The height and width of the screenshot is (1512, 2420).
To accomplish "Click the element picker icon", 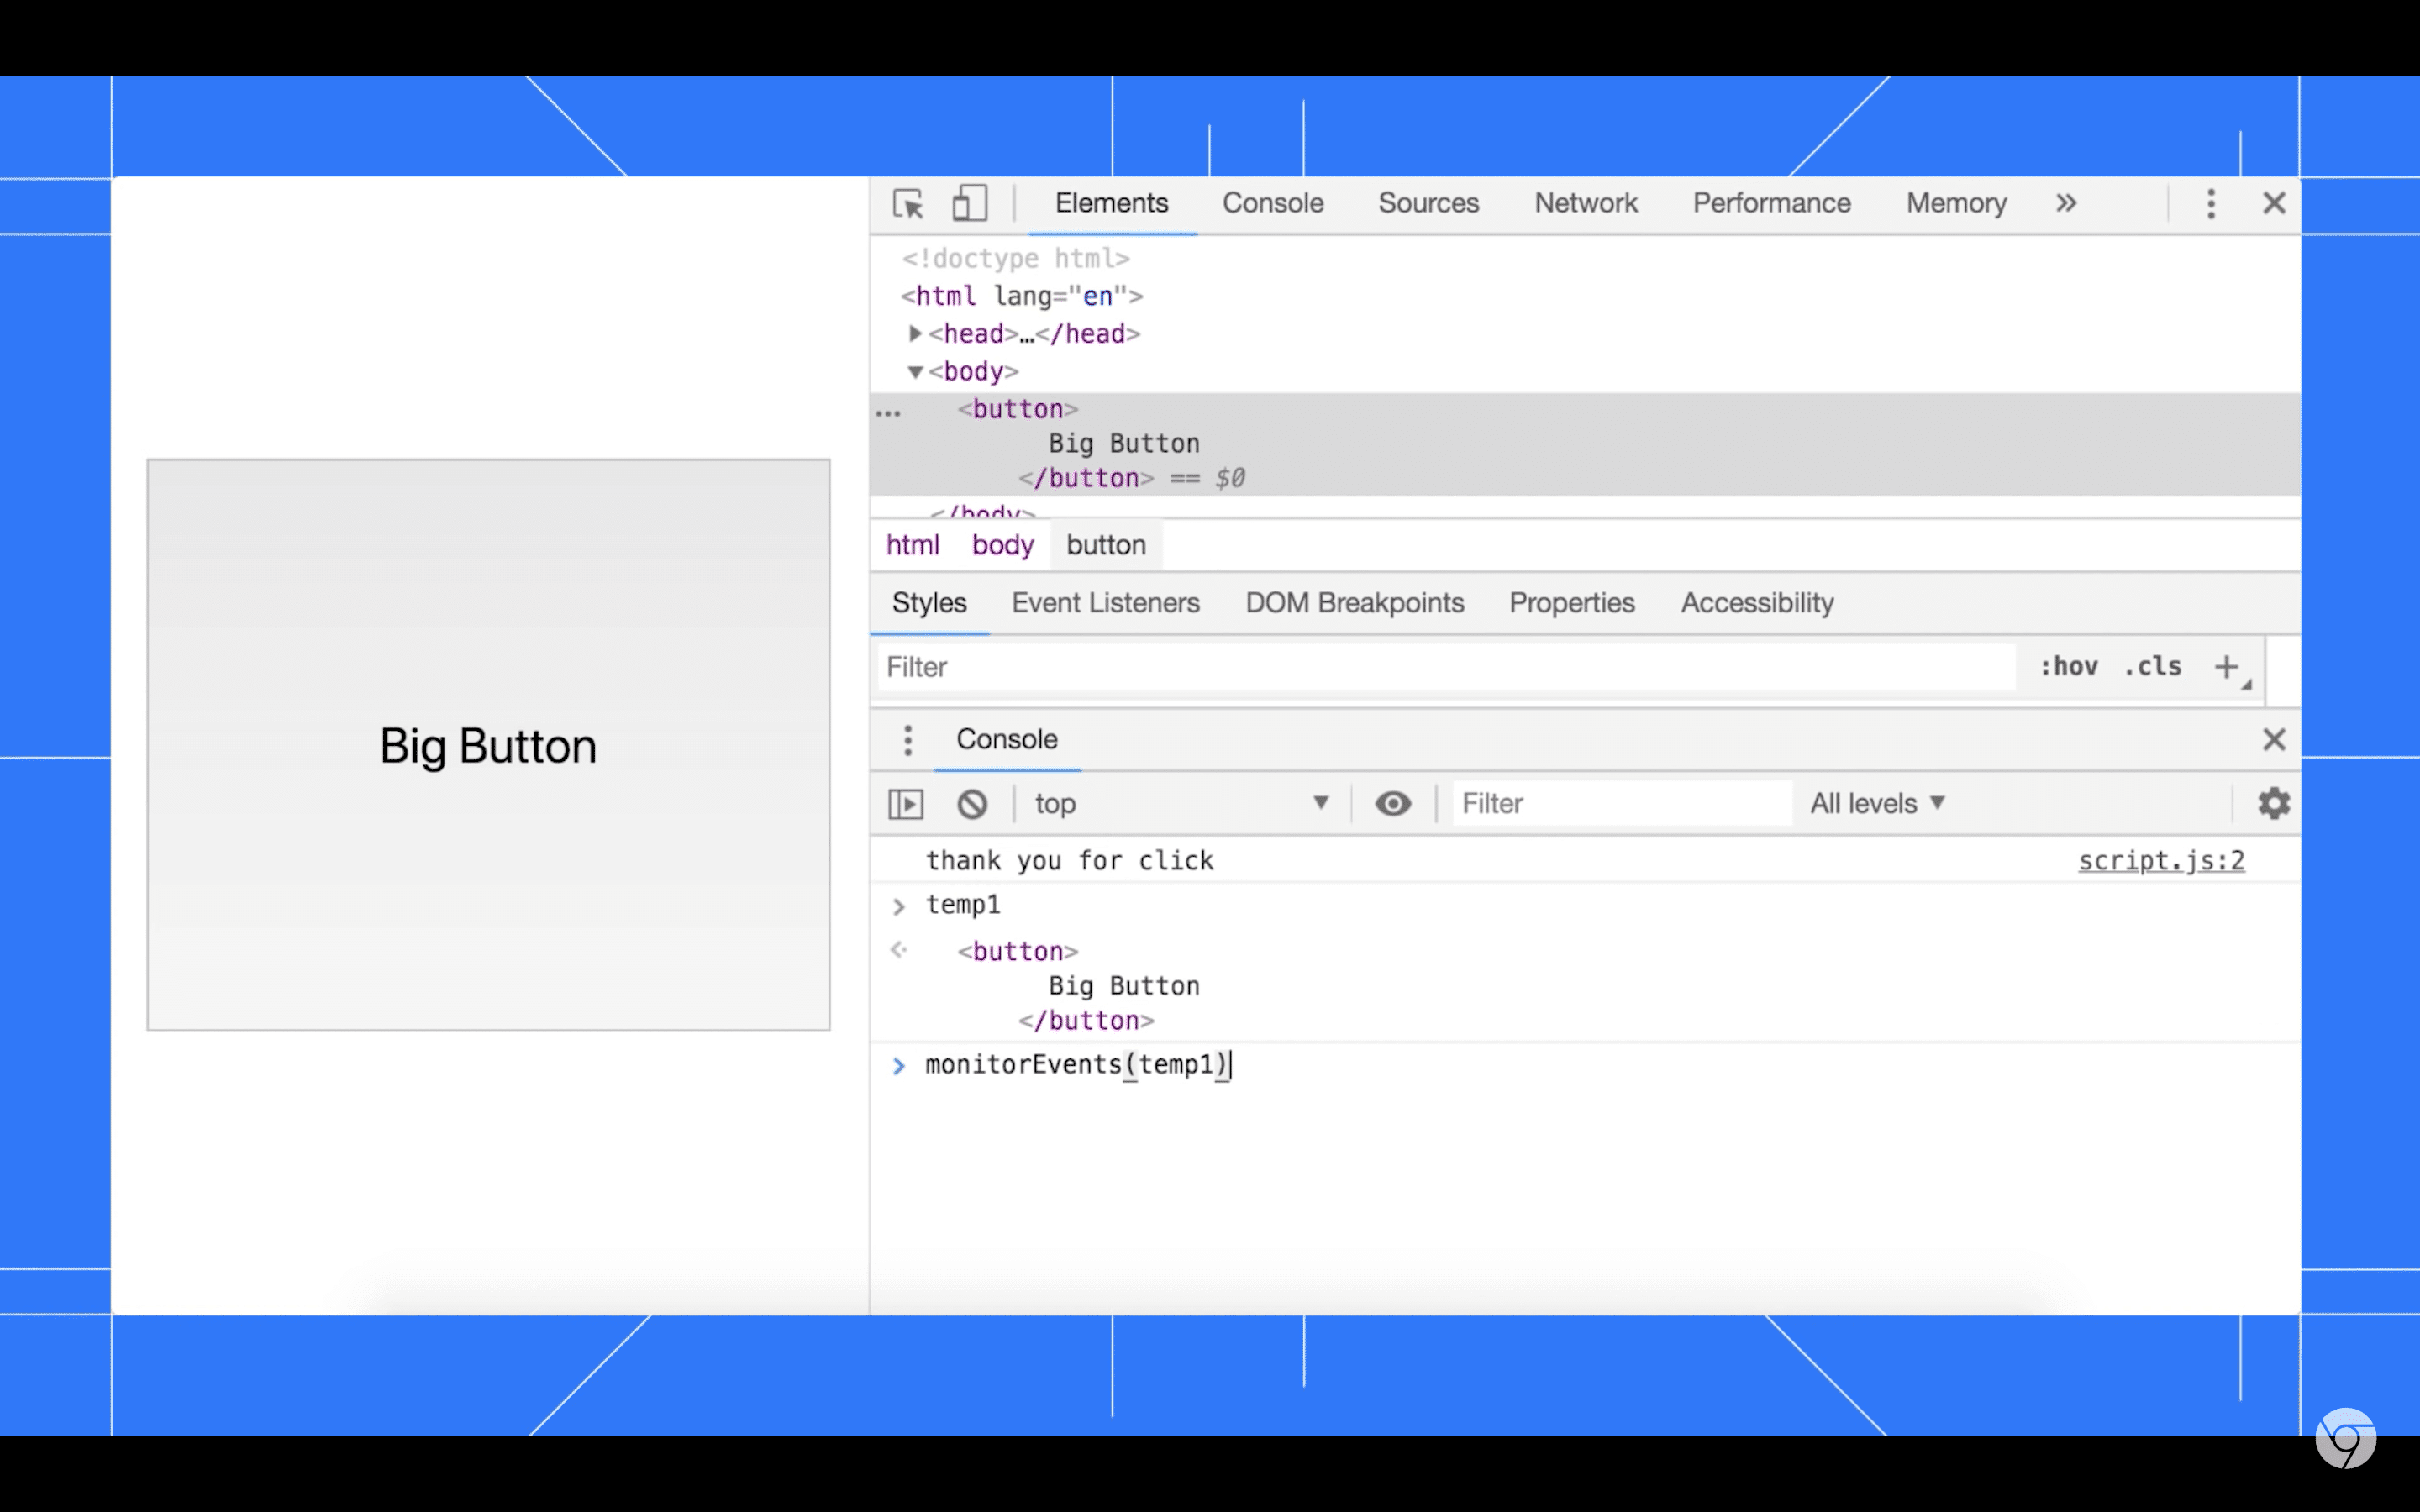I will (909, 204).
